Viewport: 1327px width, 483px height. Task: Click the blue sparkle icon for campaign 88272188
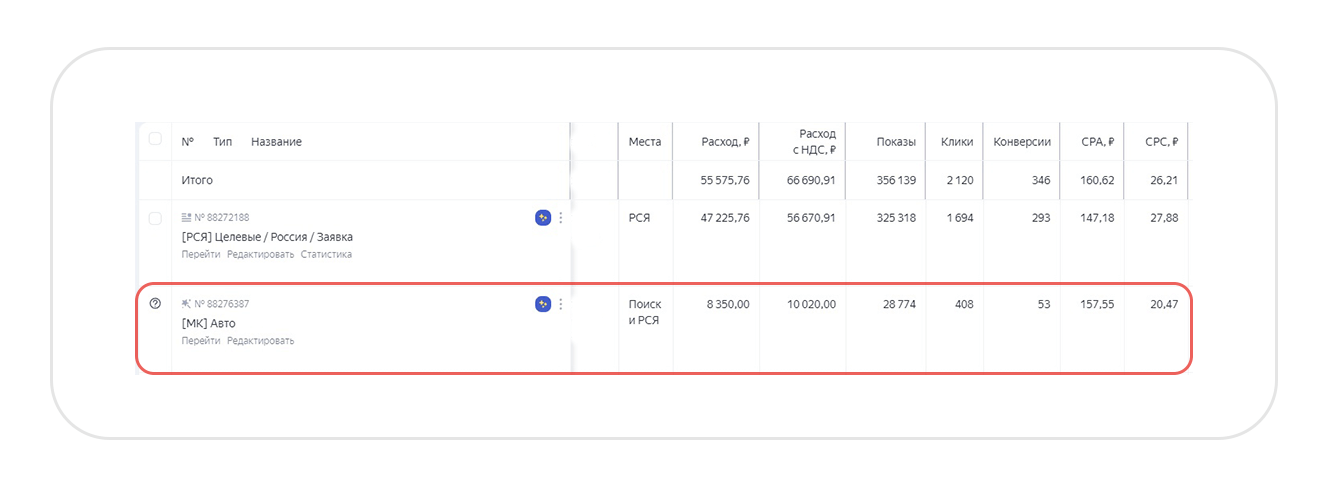[543, 218]
